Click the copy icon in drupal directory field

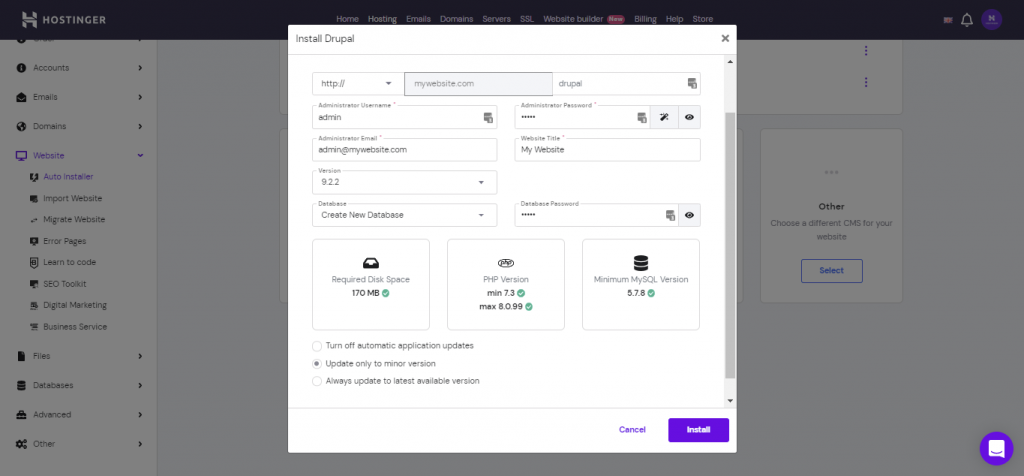(x=692, y=84)
